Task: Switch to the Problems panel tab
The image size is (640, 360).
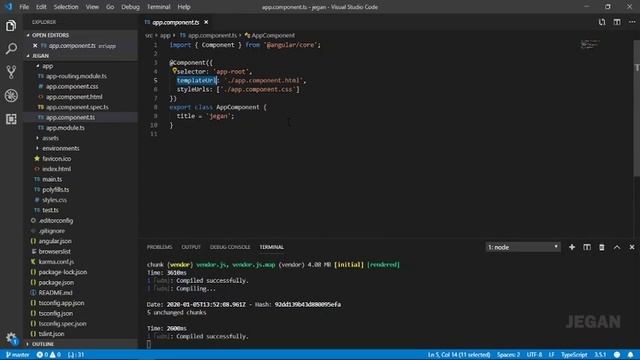Action: pyautogui.click(x=159, y=247)
